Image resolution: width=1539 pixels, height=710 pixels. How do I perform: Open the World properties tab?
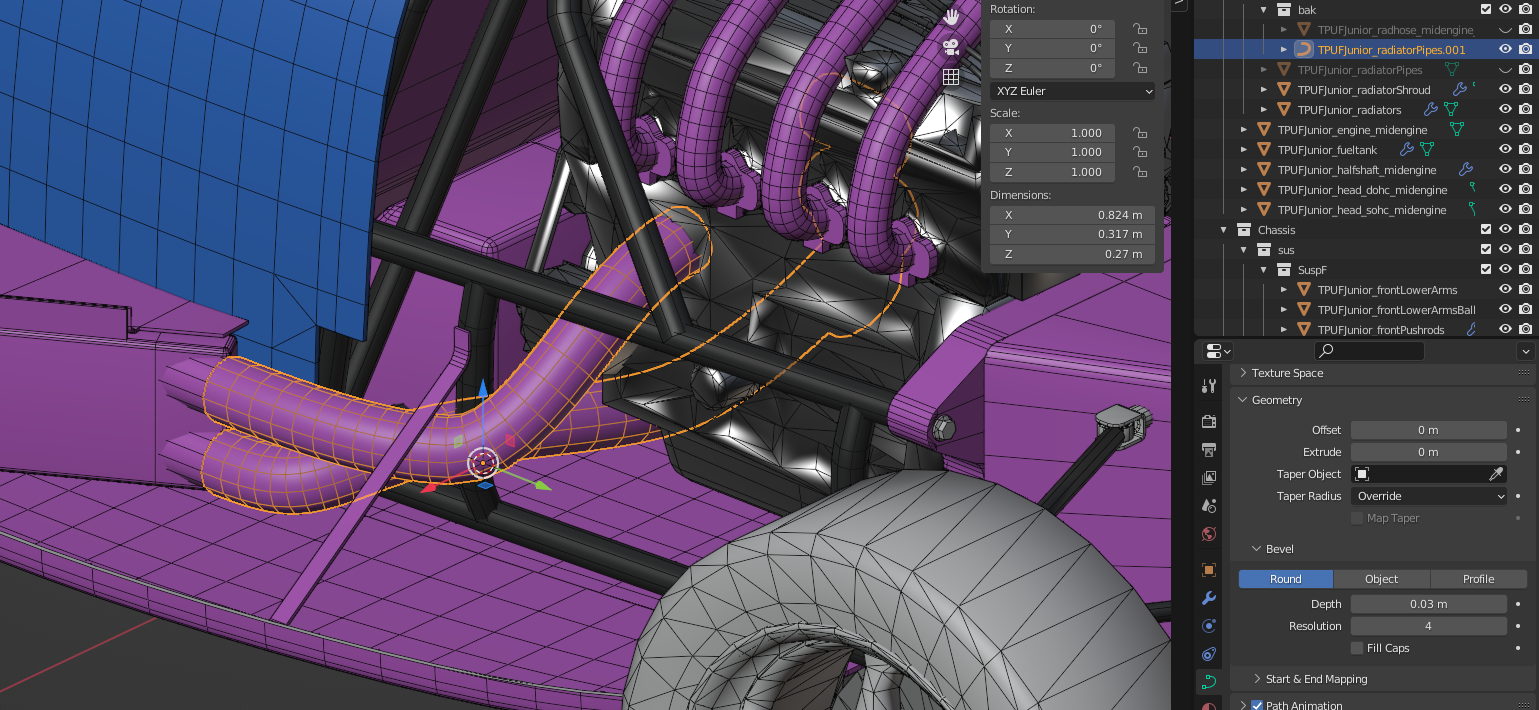1209,534
